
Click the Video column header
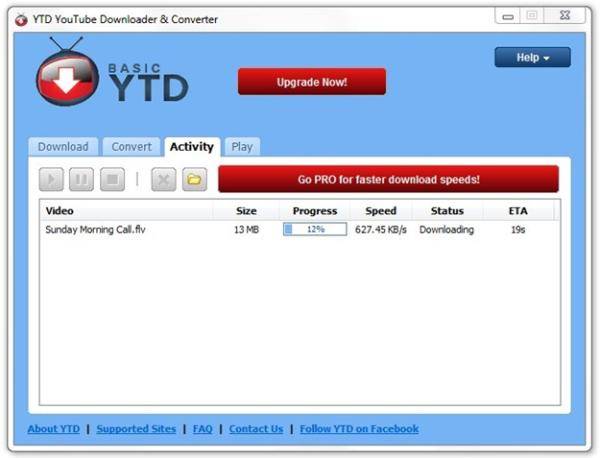[x=127, y=211]
